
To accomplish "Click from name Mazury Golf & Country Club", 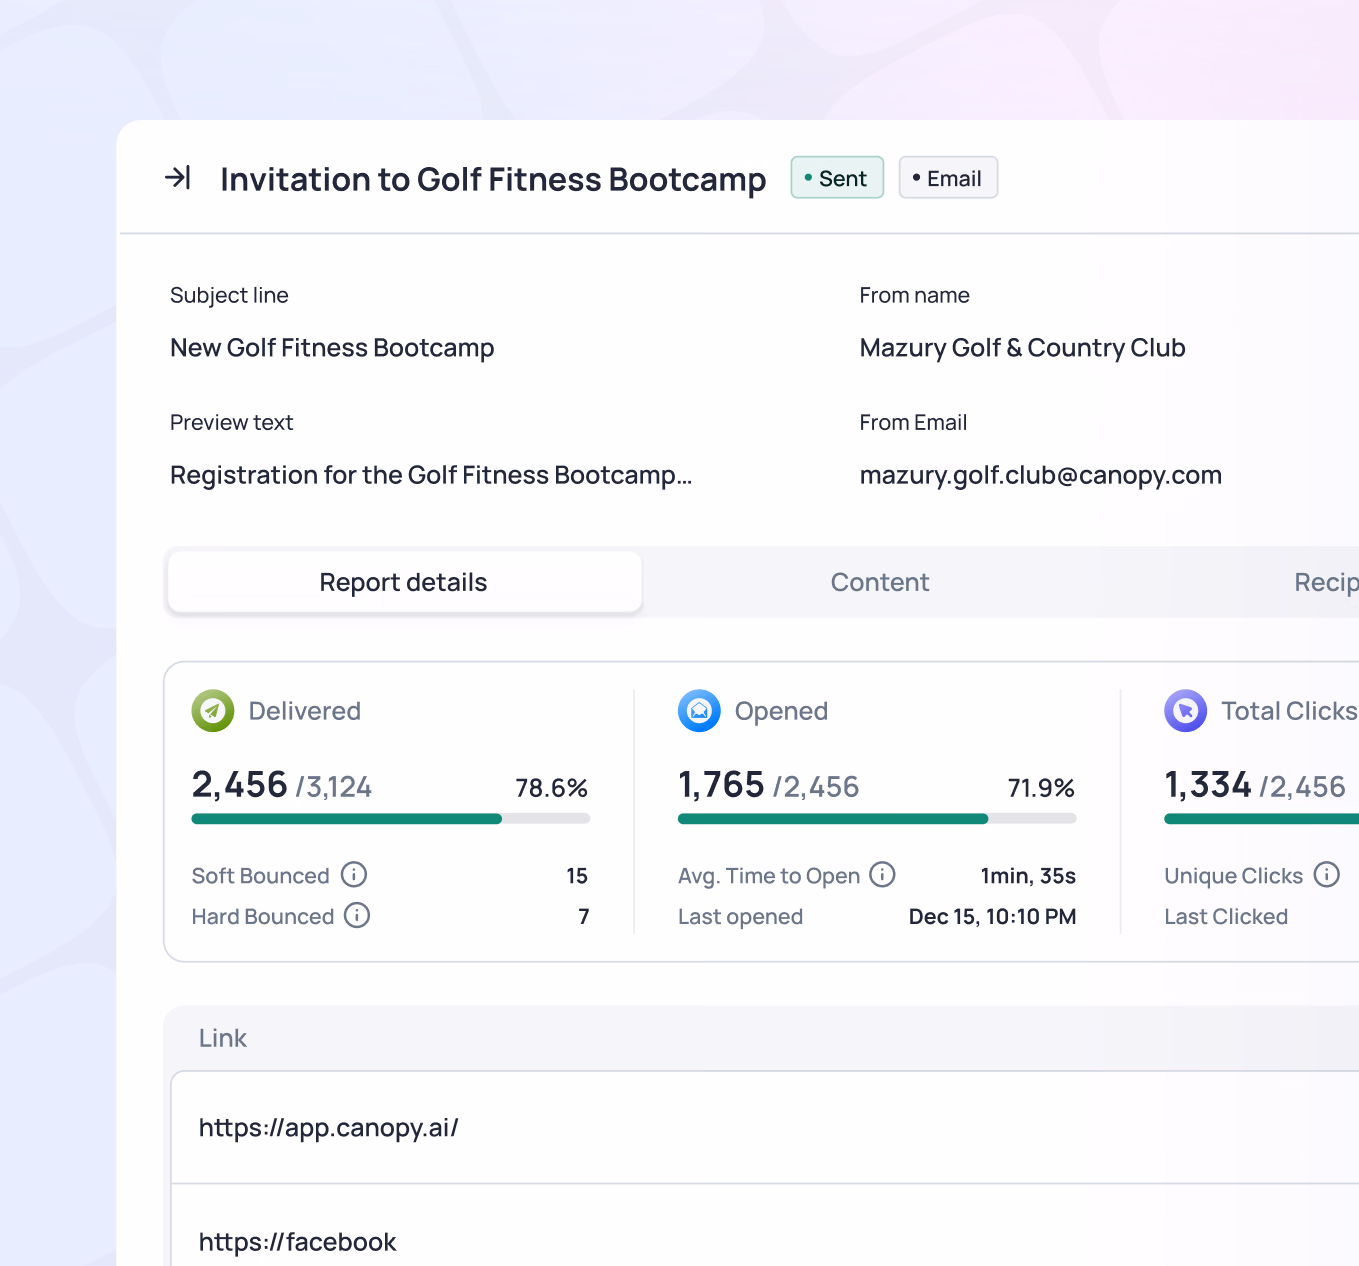I will [1023, 348].
